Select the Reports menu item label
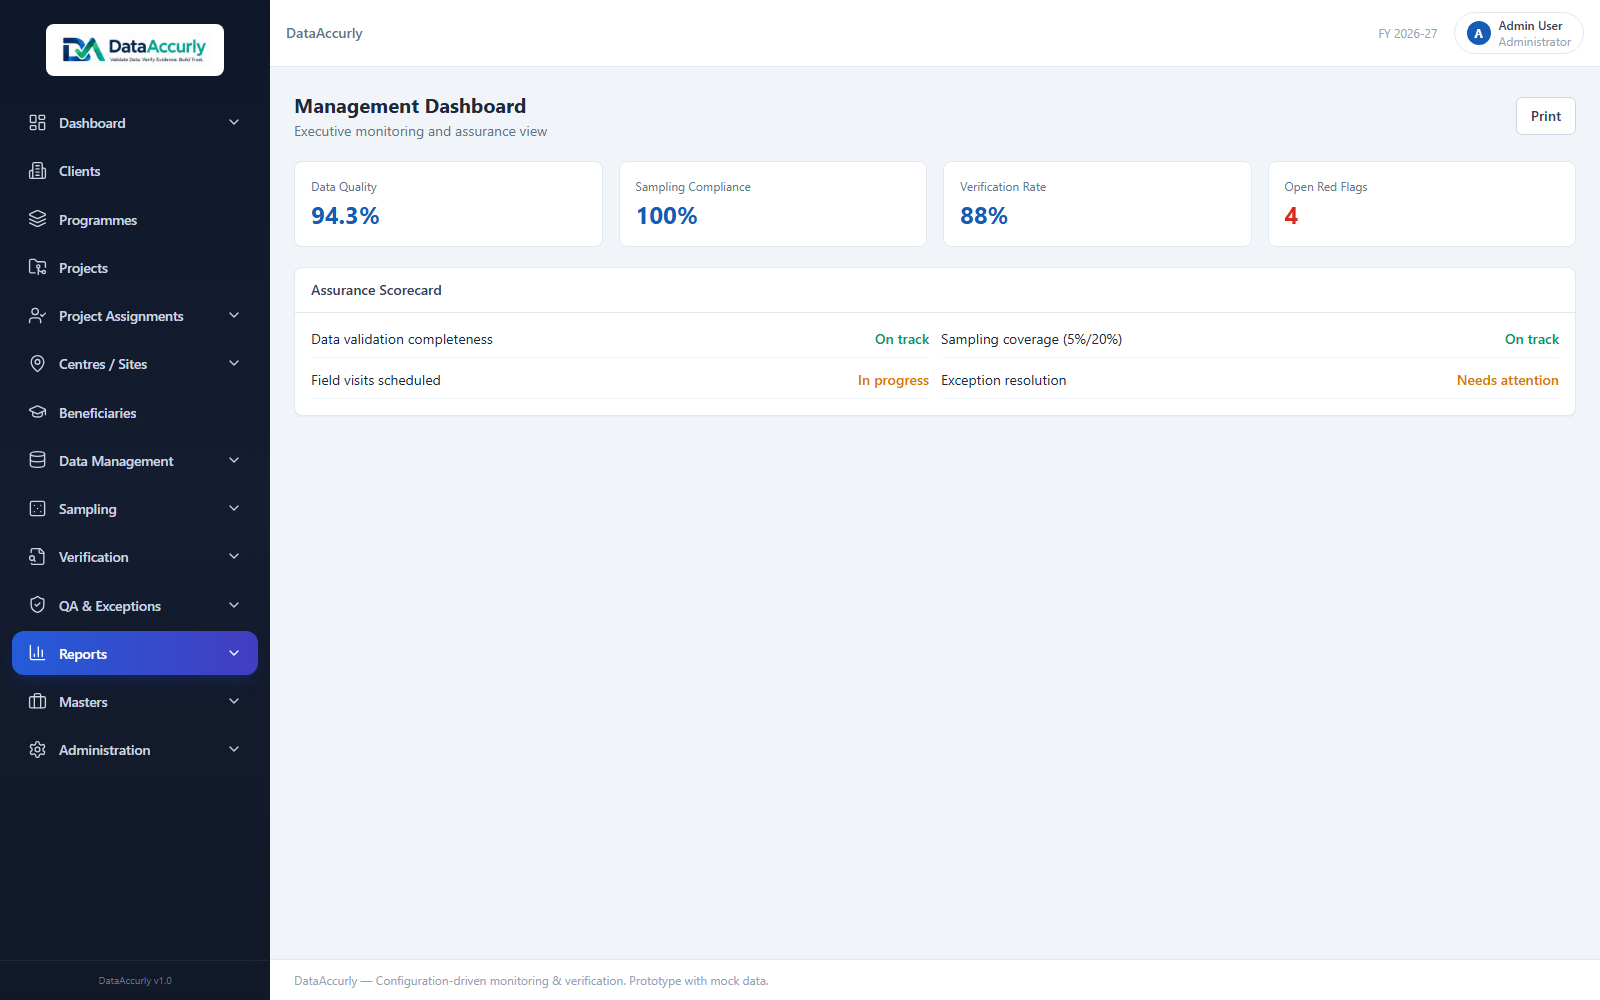 (x=83, y=654)
